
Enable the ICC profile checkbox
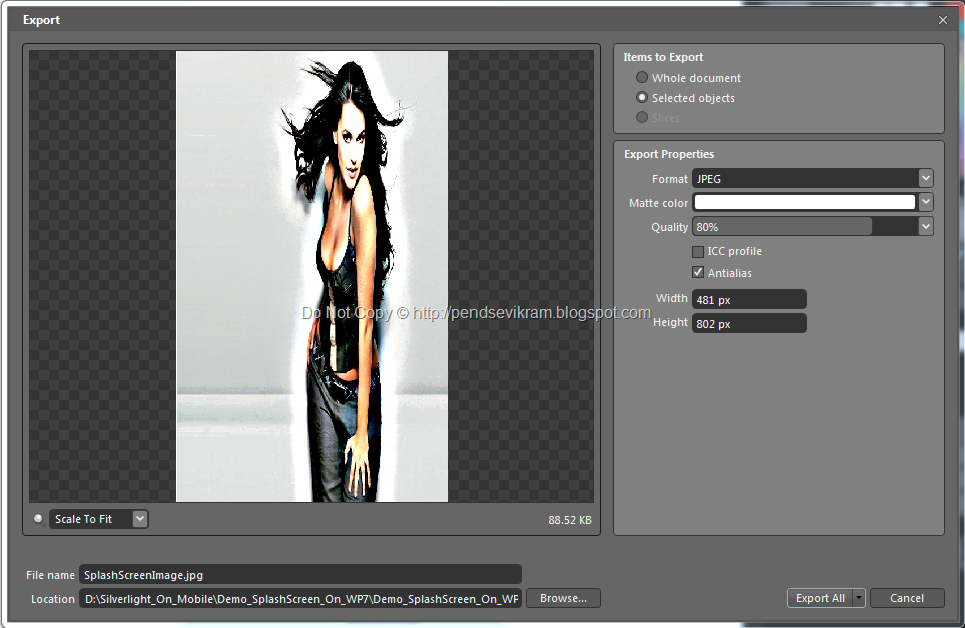coord(698,251)
